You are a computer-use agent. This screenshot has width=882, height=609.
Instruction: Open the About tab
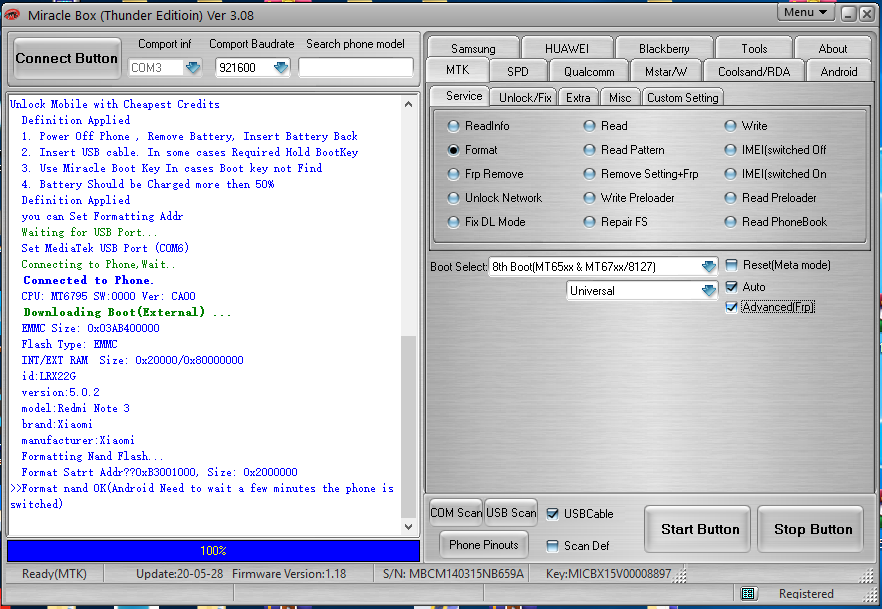pyautogui.click(x=833, y=48)
